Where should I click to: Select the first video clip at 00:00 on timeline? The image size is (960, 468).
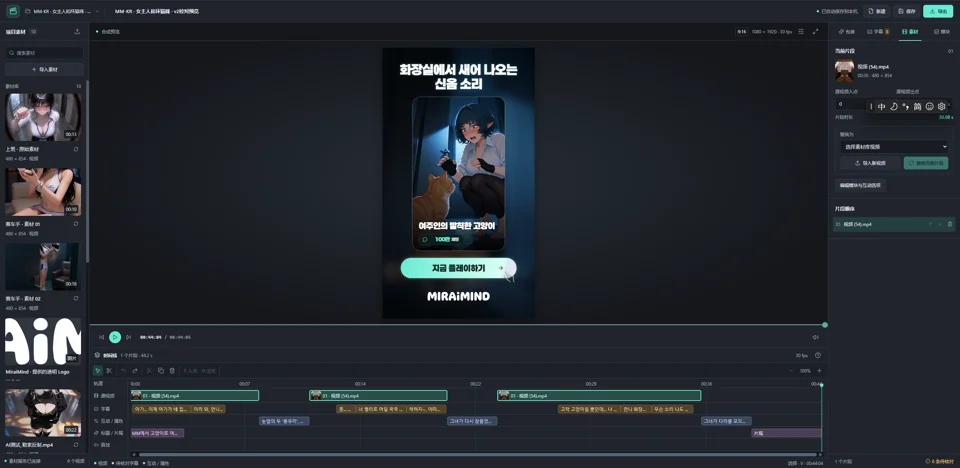click(x=195, y=396)
